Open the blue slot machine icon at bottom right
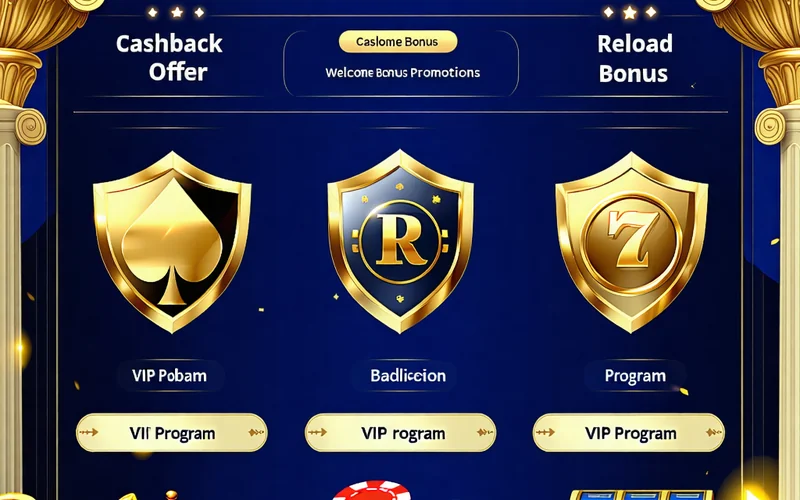 [641, 494]
